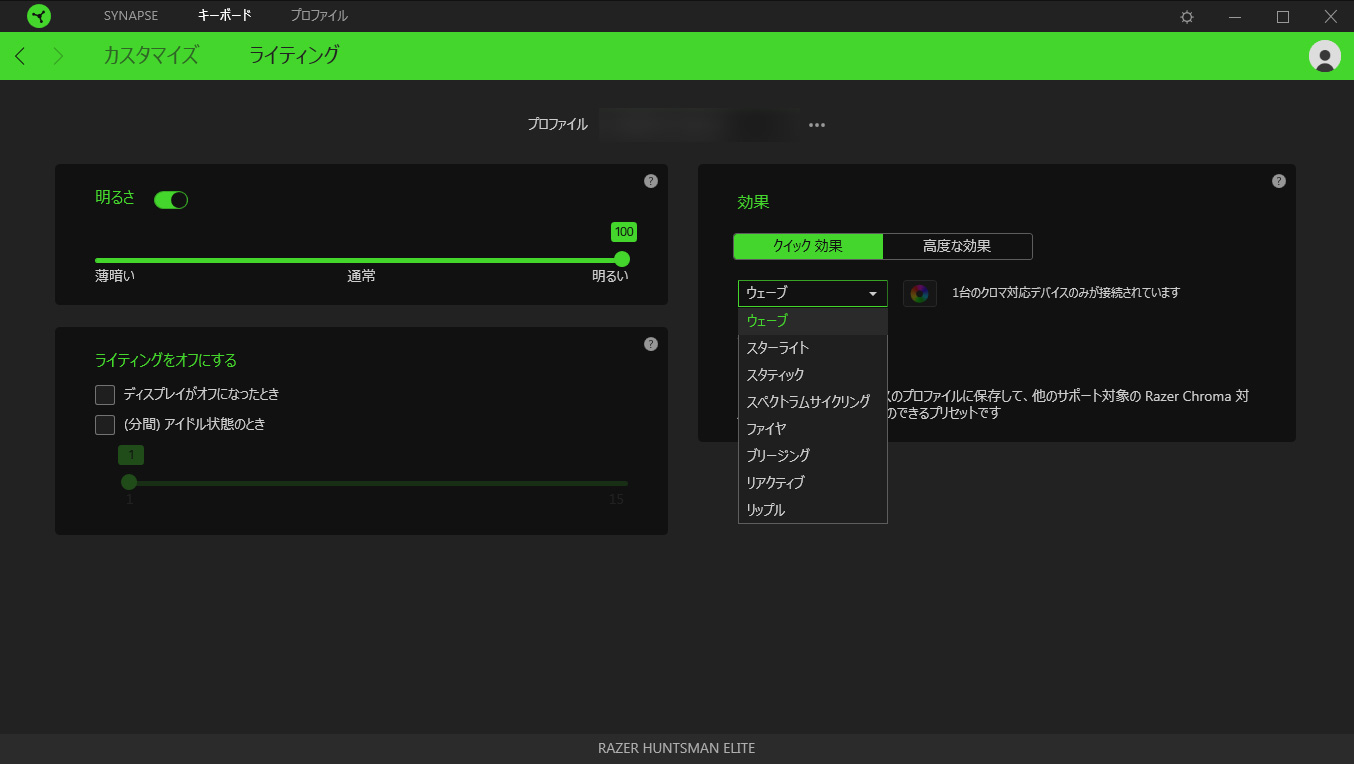The image size is (1354, 764).
Task: Select スペクトラムサイクリング effect option
Action: pyautogui.click(x=813, y=402)
